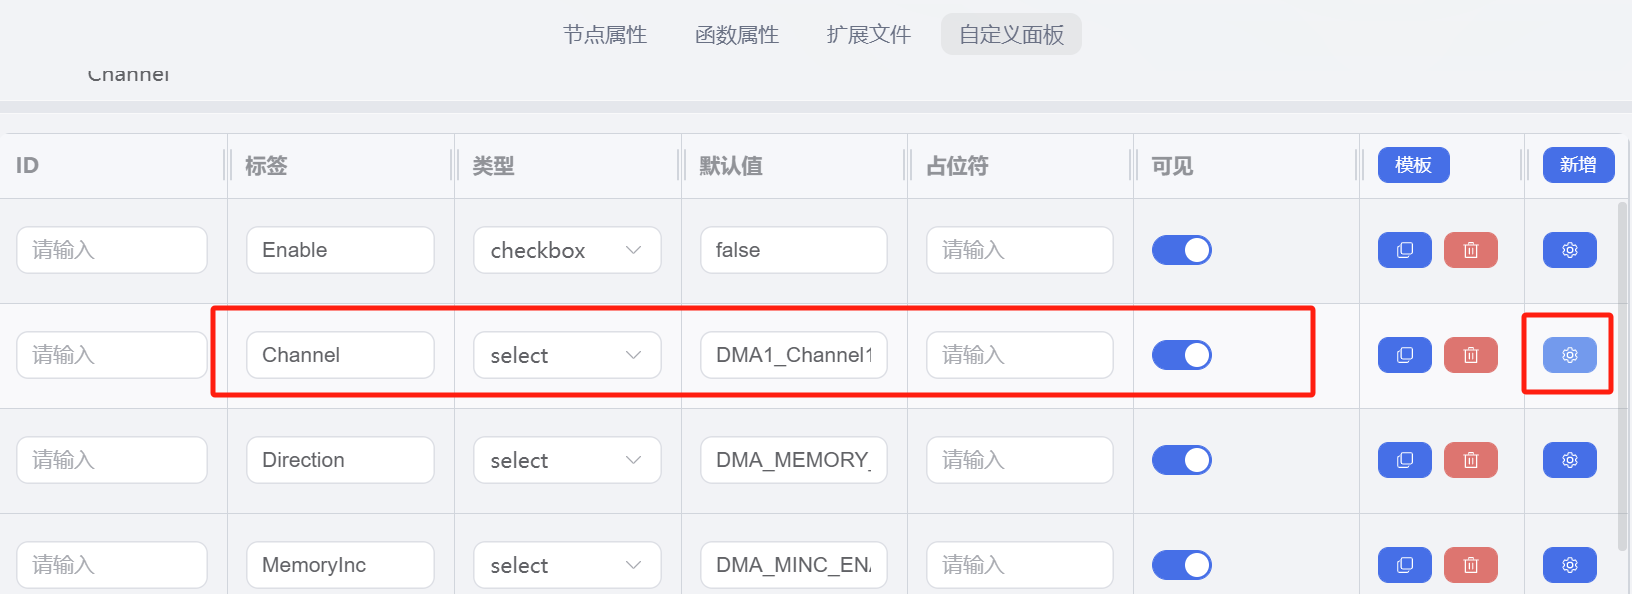This screenshot has width=1632, height=594.
Task: Turn off visible switch for Direction row
Action: 1182,460
